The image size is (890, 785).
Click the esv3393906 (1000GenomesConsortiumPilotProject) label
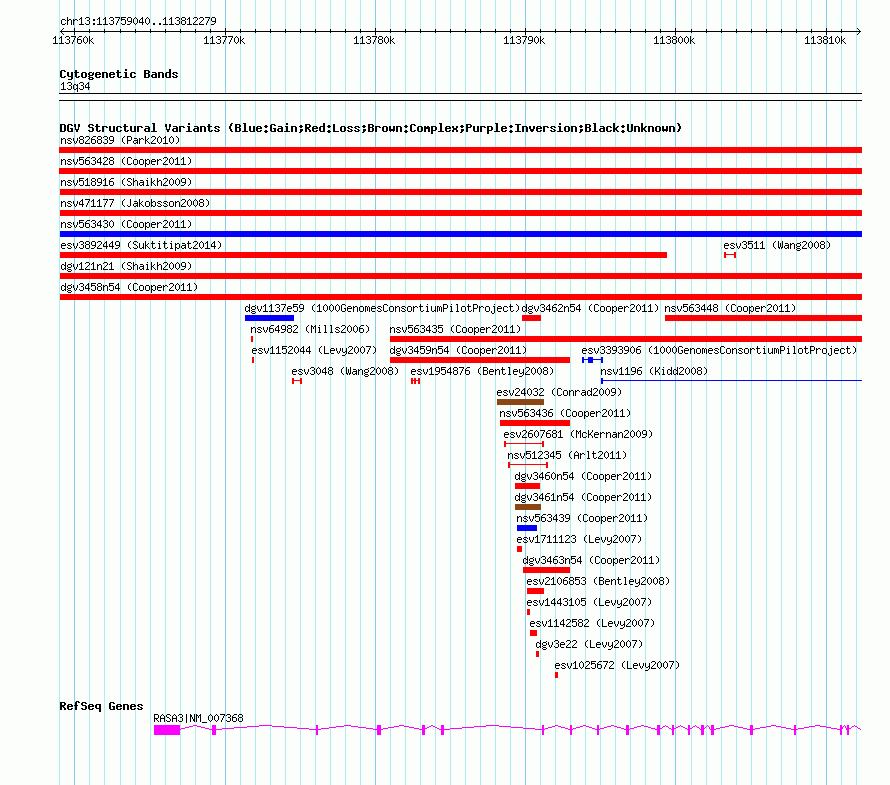719,350
